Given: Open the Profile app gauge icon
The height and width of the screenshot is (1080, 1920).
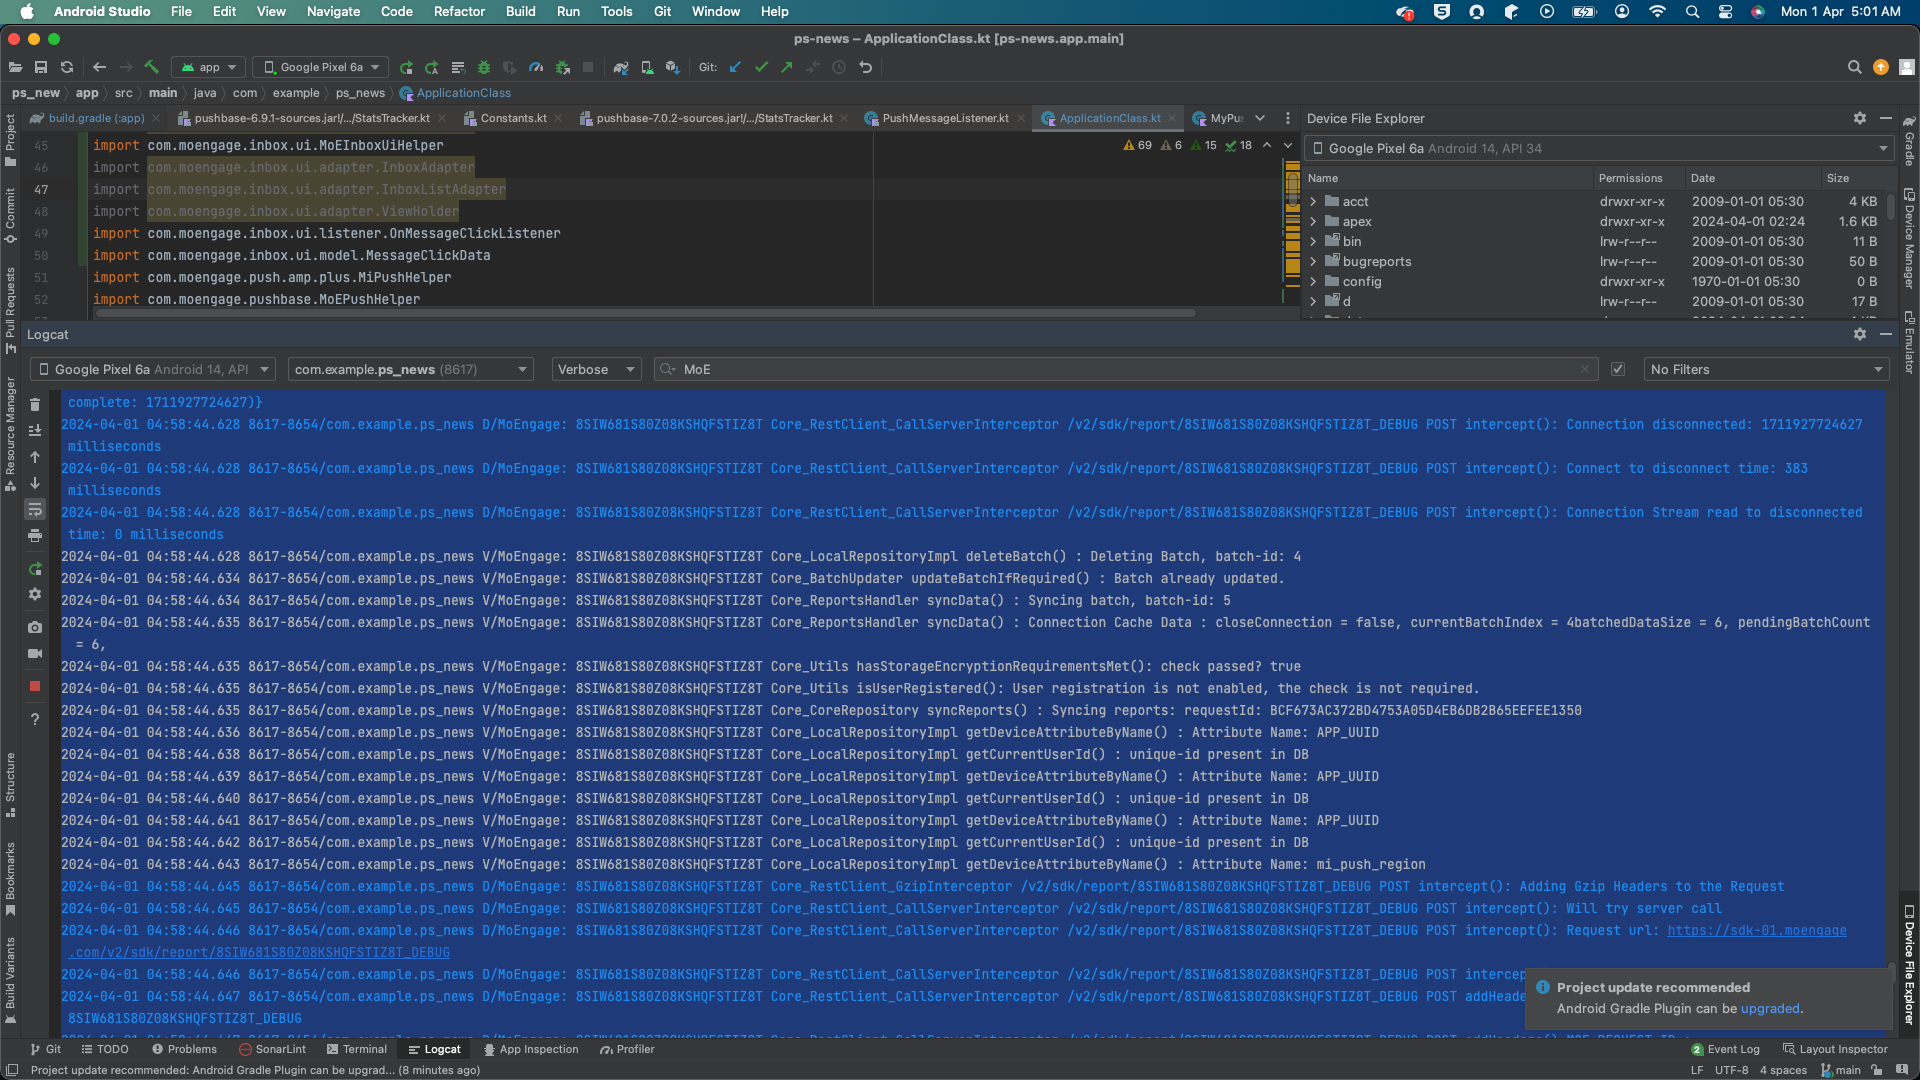Looking at the screenshot, I should 536,67.
